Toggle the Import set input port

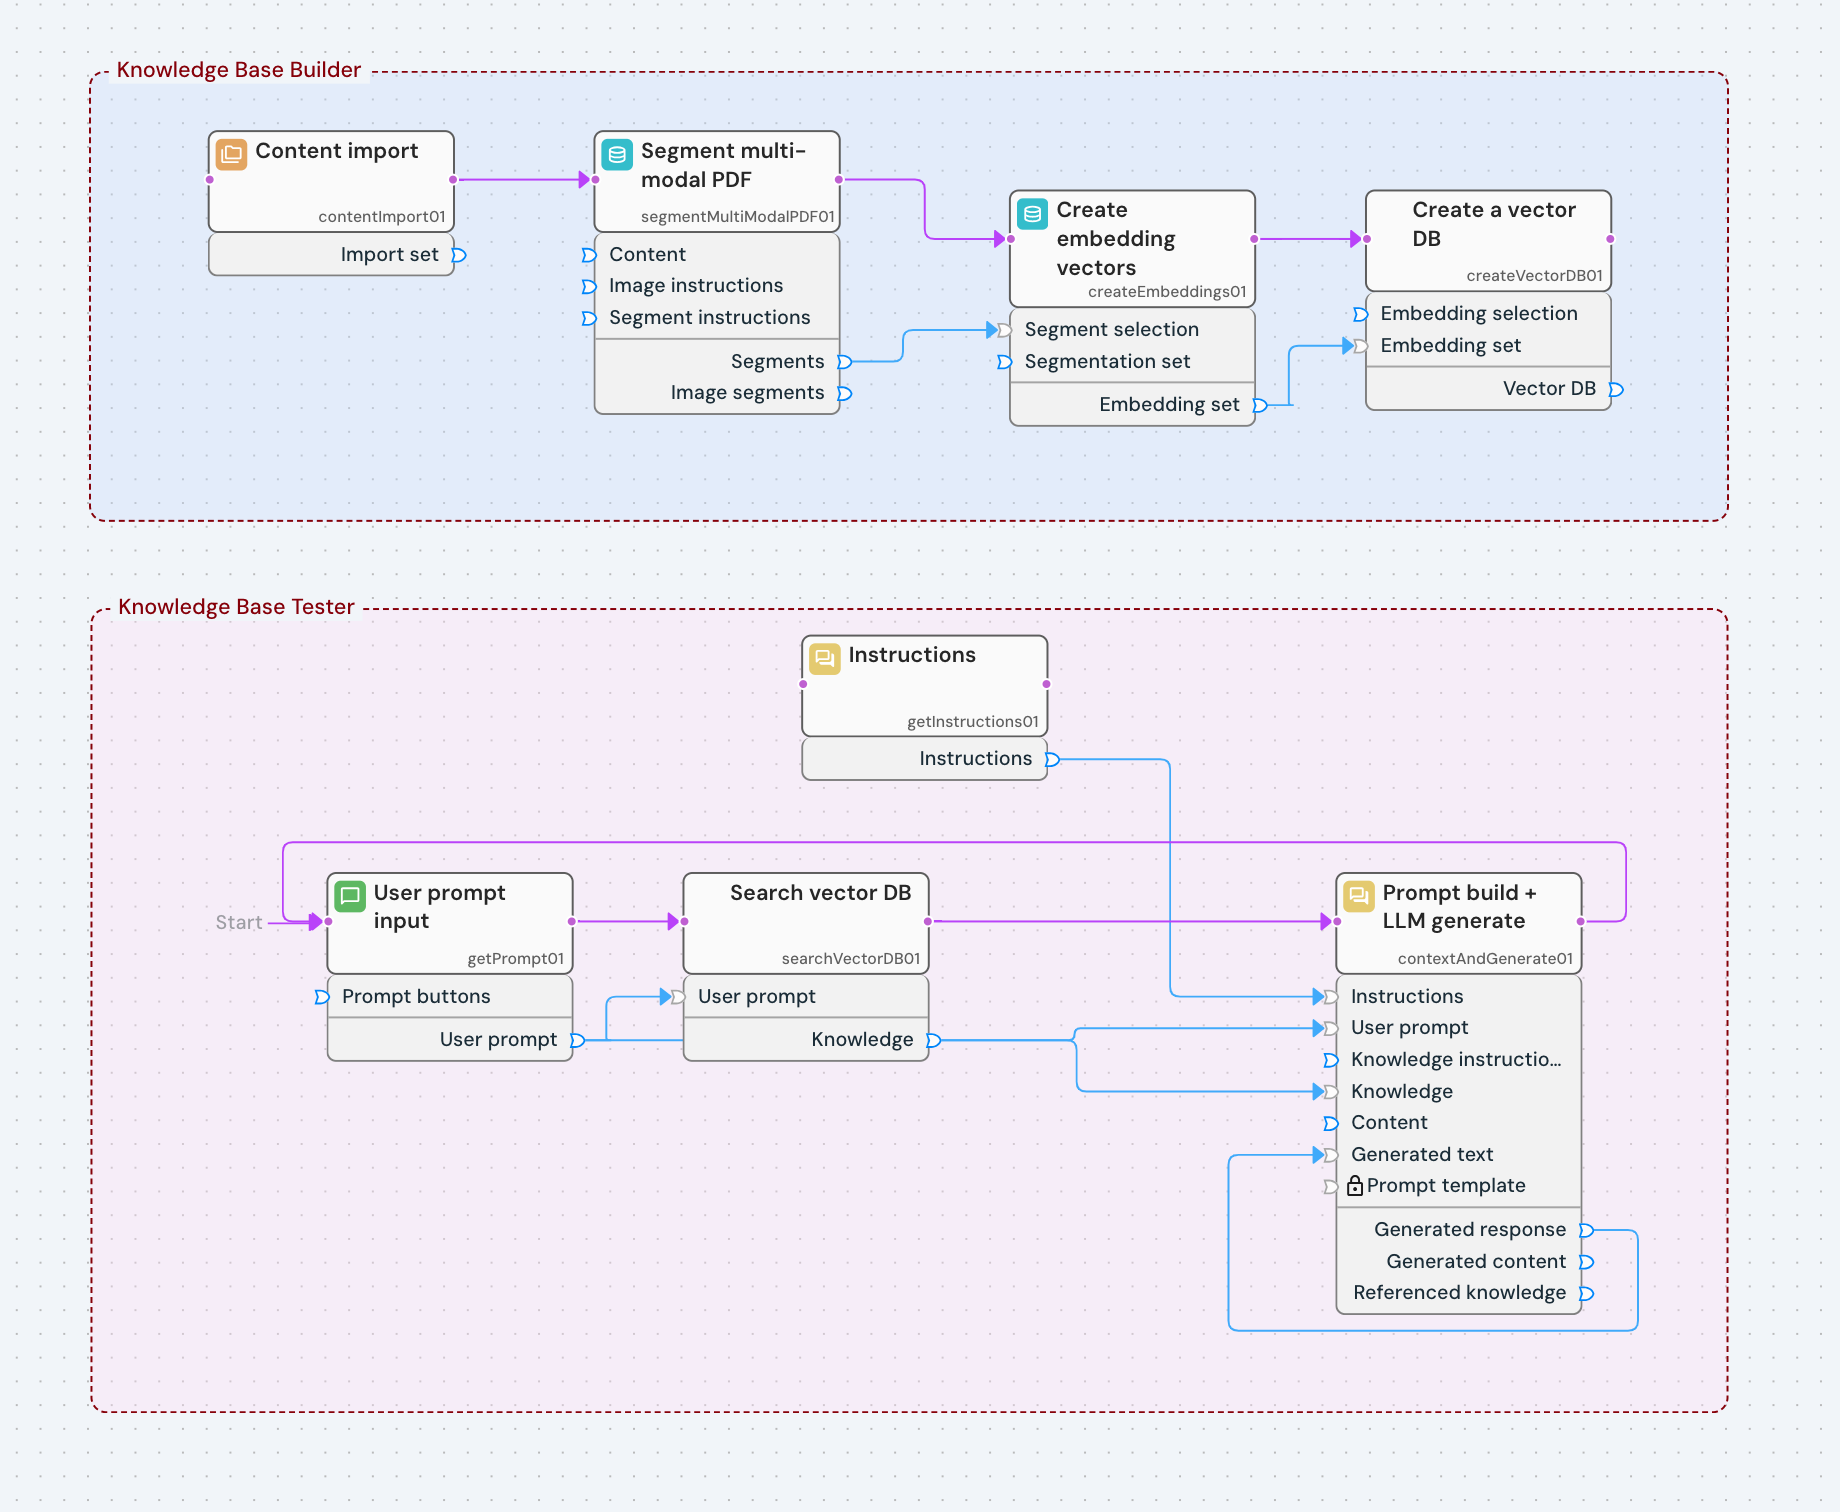coord(459,256)
